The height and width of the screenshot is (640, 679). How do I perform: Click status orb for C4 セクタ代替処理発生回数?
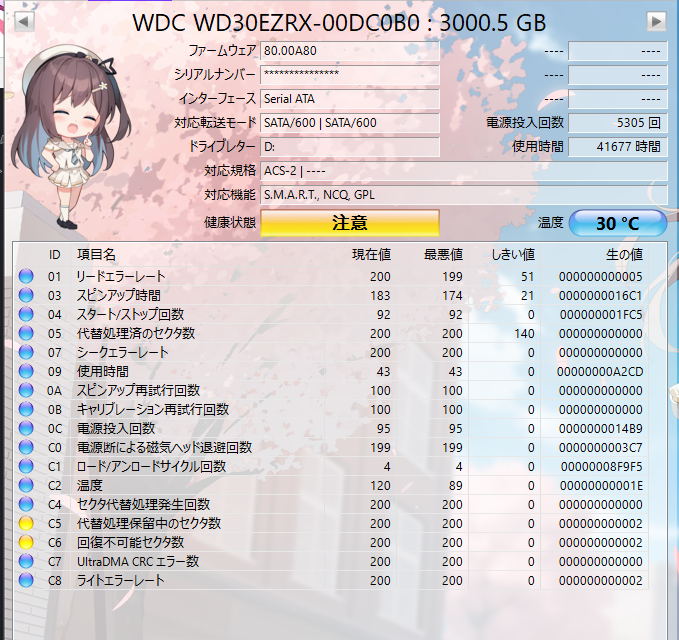[26, 504]
